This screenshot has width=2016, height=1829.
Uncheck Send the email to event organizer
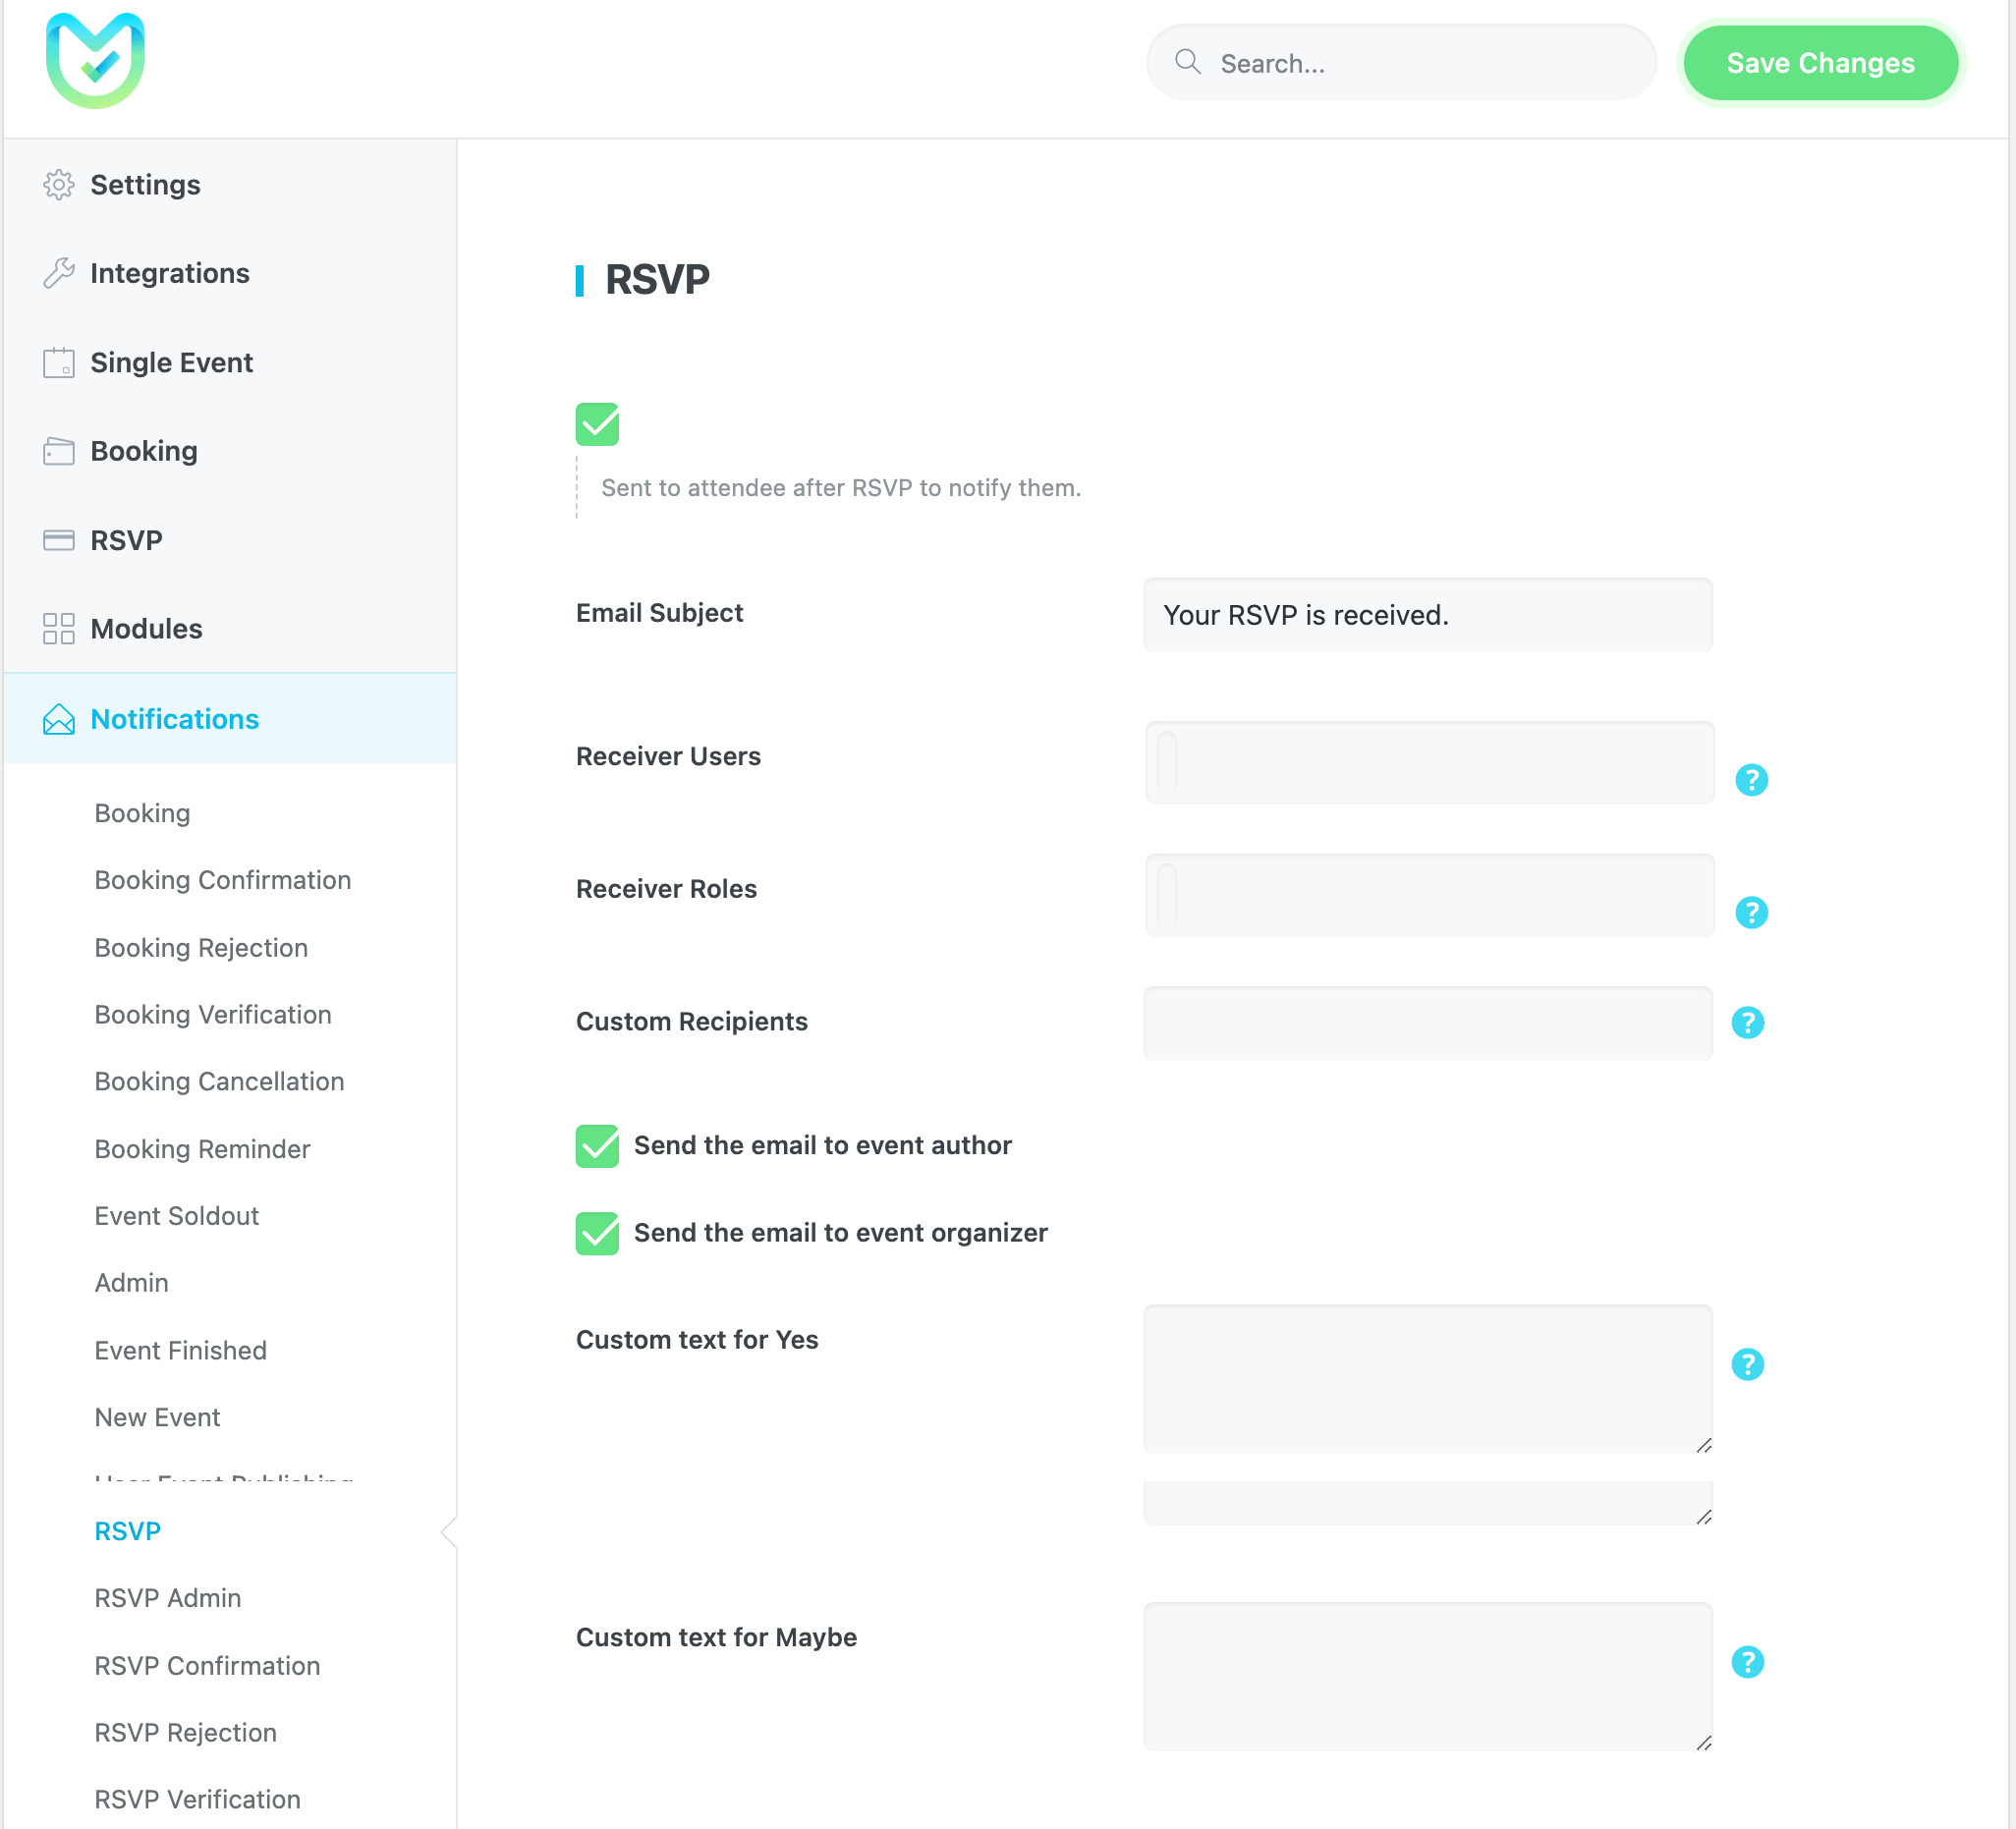[597, 1233]
